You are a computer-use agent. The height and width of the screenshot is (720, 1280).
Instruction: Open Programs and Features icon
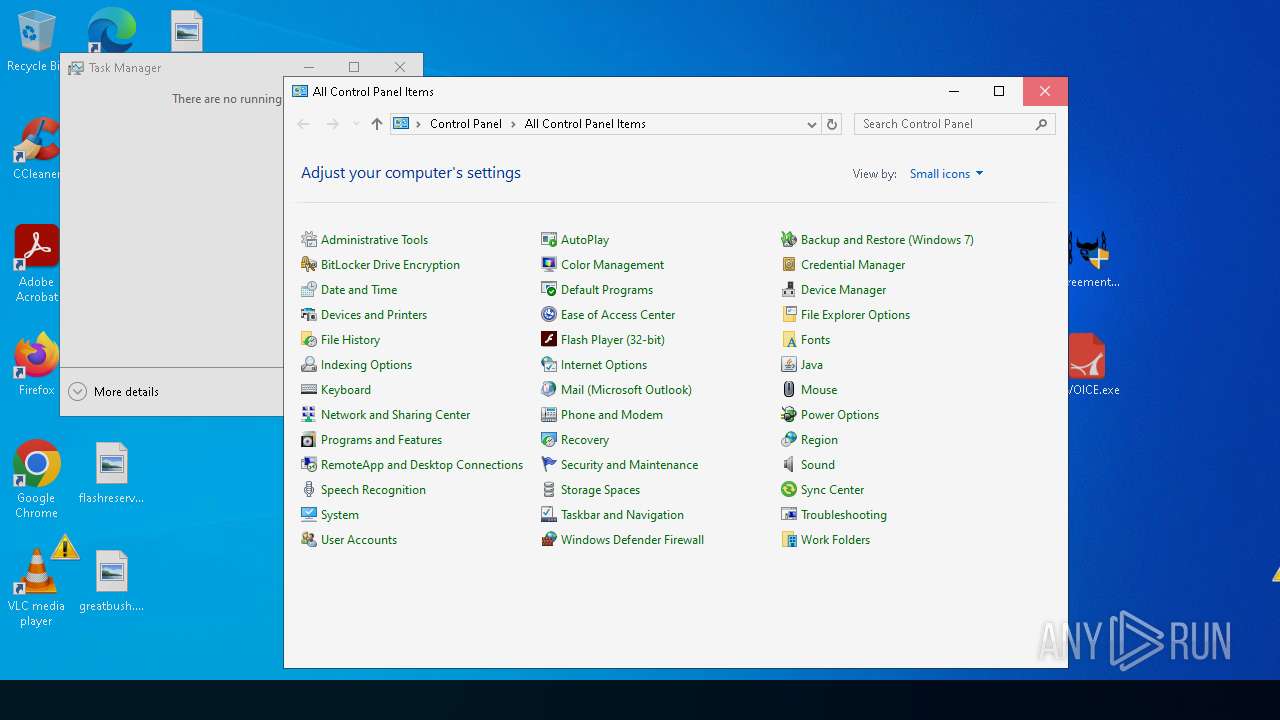pyautogui.click(x=309, y=440)
